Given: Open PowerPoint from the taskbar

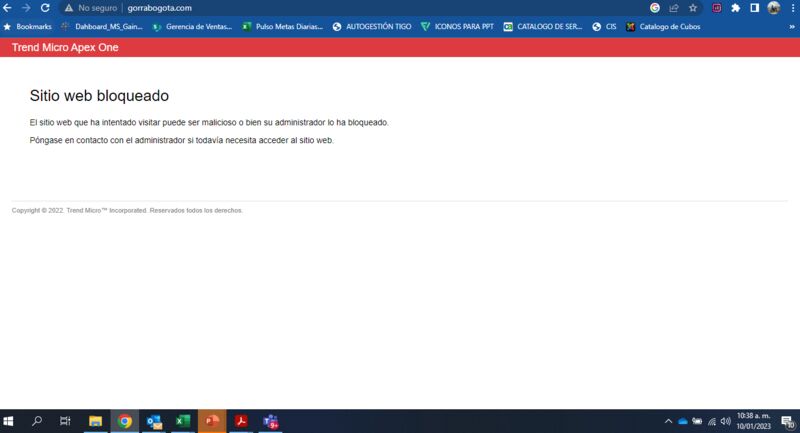Looking at the screenshot, I should click(212, 421).
